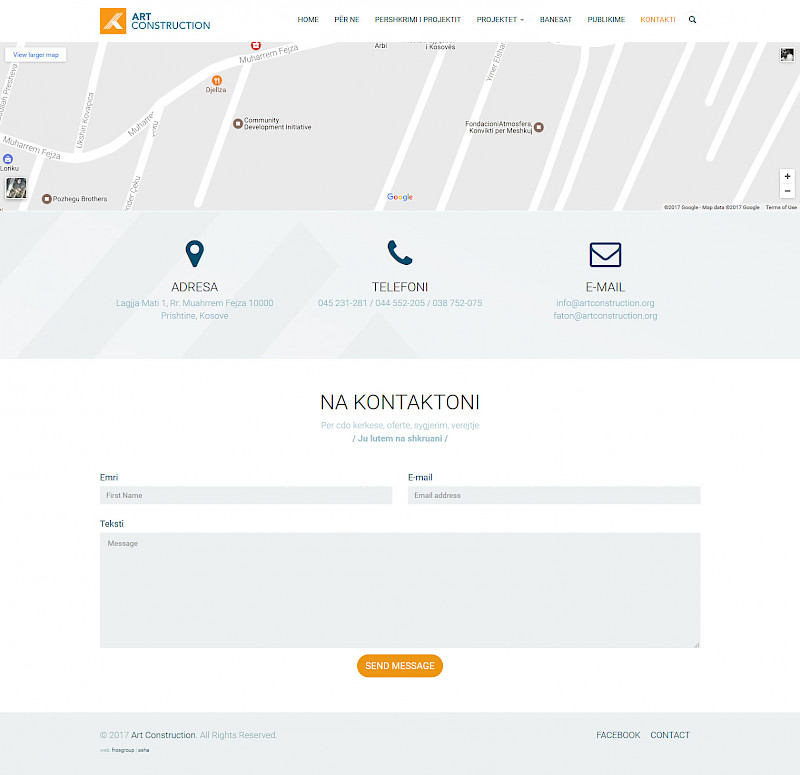Focus the First Name input field
The height and width of the screenshot is (775, 800).
246,495
